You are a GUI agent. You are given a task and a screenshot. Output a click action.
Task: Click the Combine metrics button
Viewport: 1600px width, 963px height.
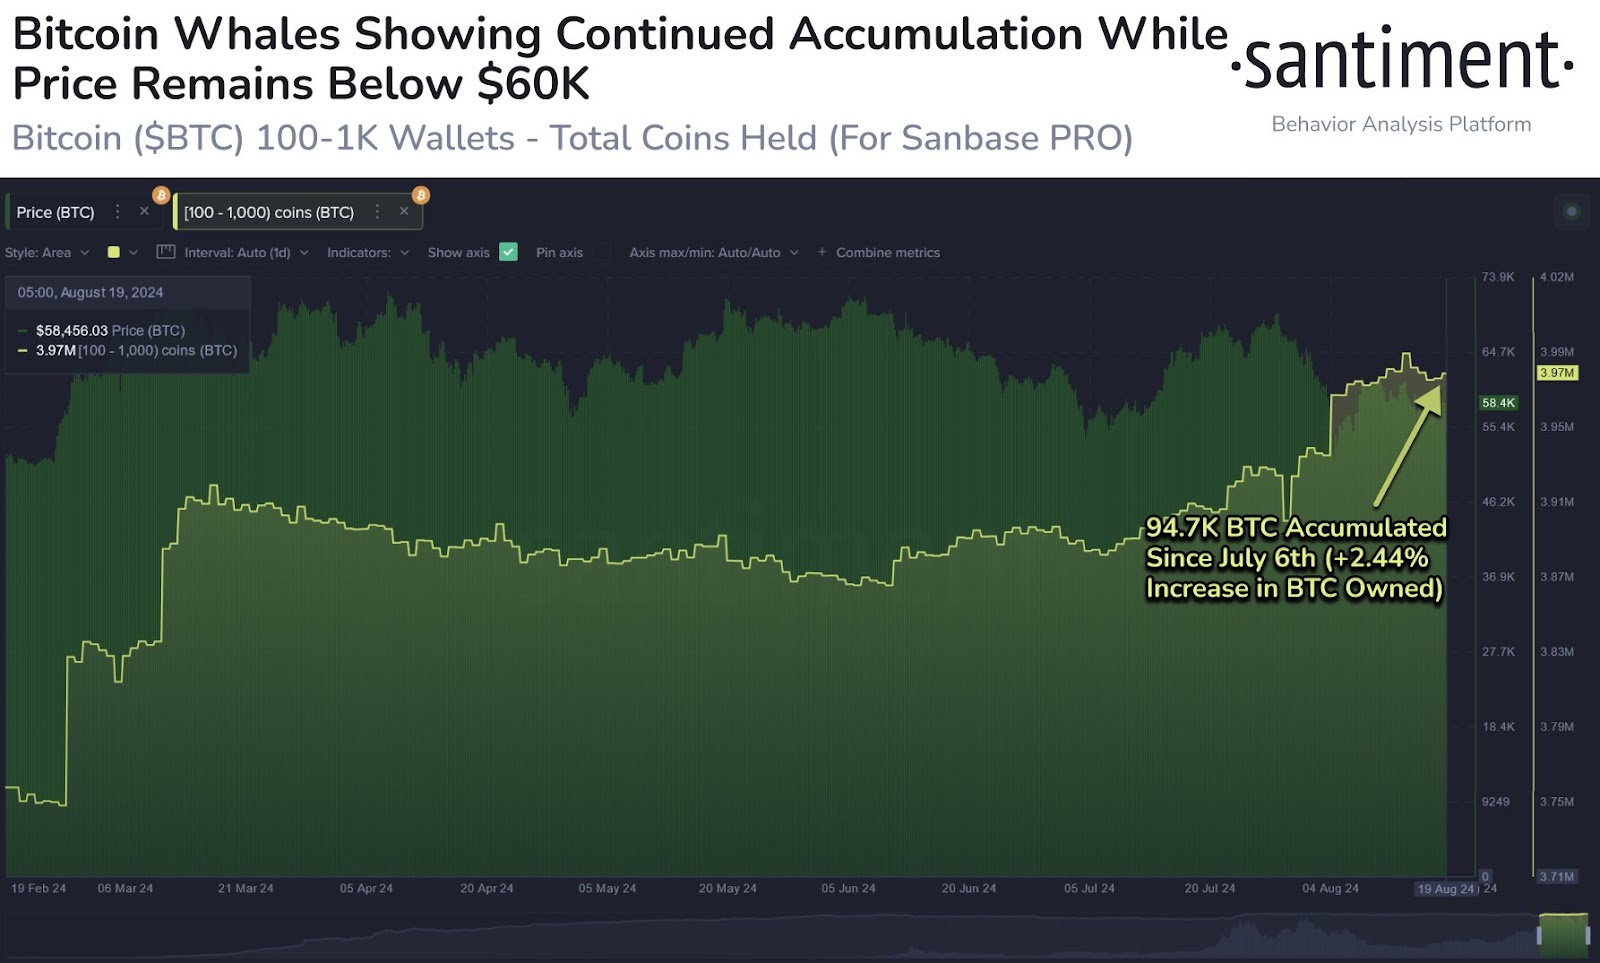pyautogui.click(x=888, y=252)
